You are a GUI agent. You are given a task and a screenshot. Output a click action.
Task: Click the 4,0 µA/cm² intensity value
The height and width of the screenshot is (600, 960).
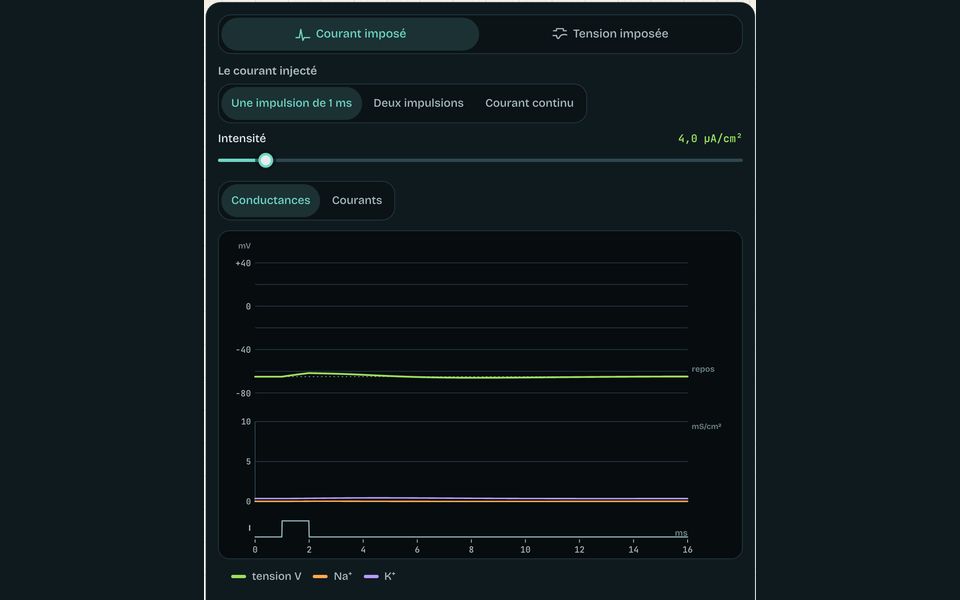pyautogui.click(x=710, y=138)
